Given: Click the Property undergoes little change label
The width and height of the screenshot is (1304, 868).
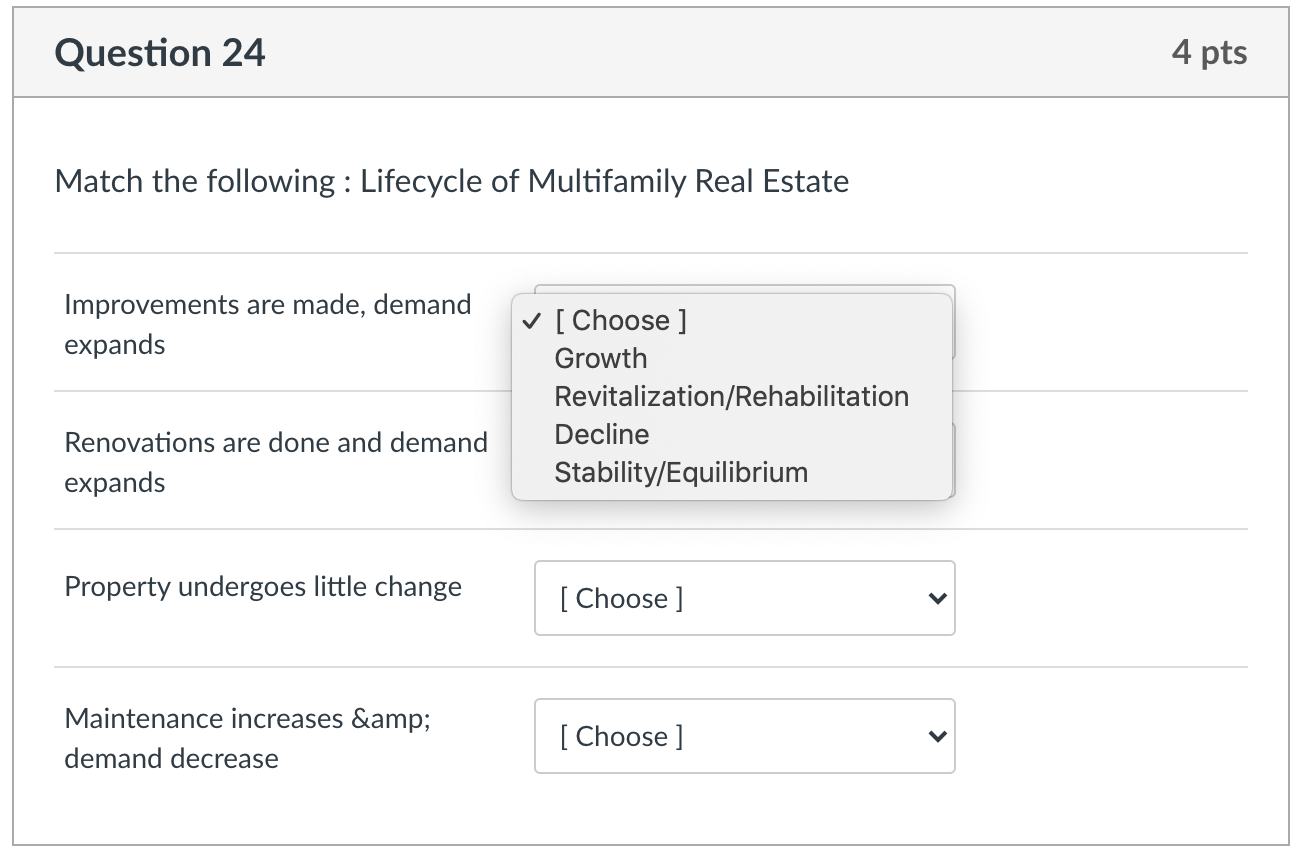Looking at the screenshot, I should point(263,586).
